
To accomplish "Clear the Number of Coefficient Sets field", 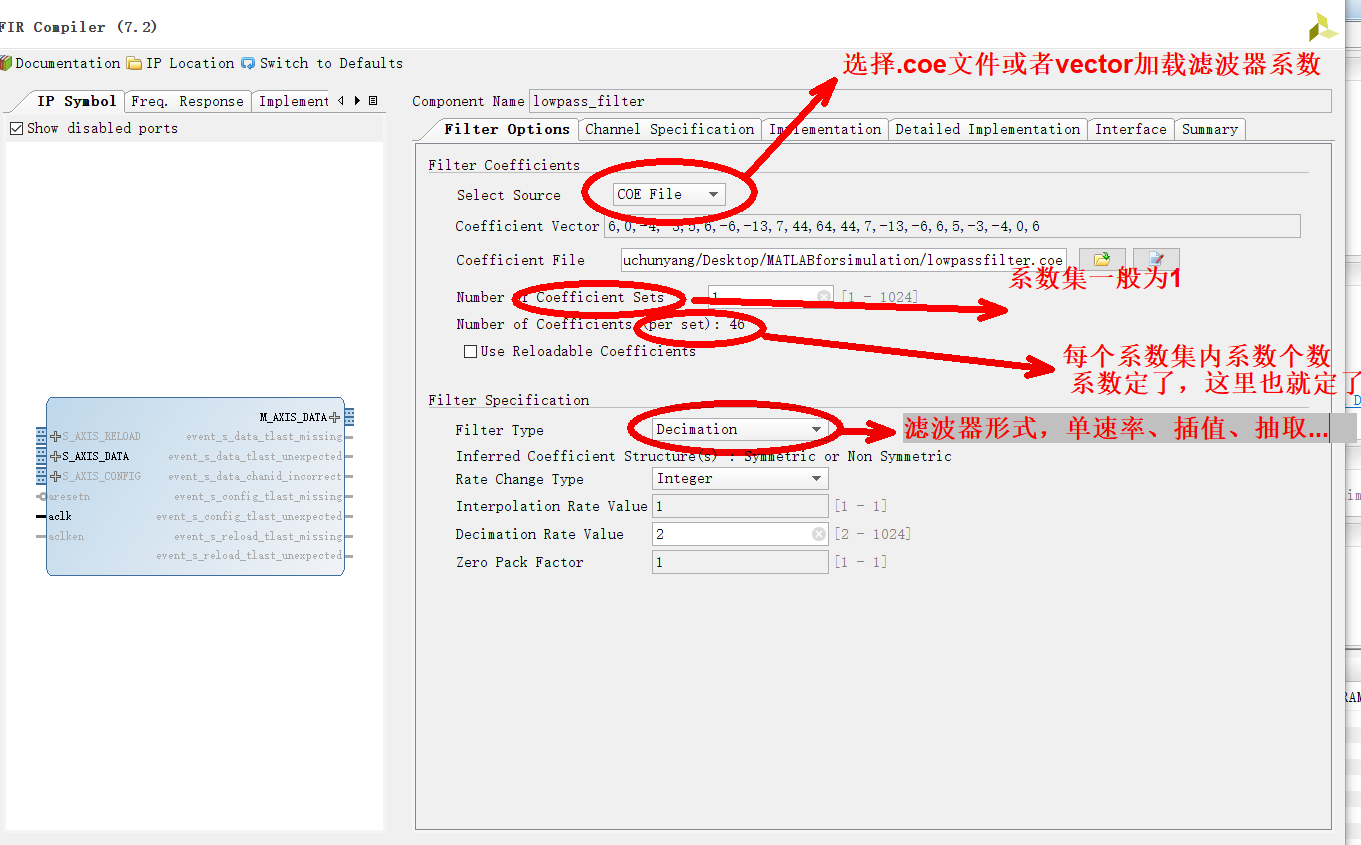I will (x=823, y=297).
